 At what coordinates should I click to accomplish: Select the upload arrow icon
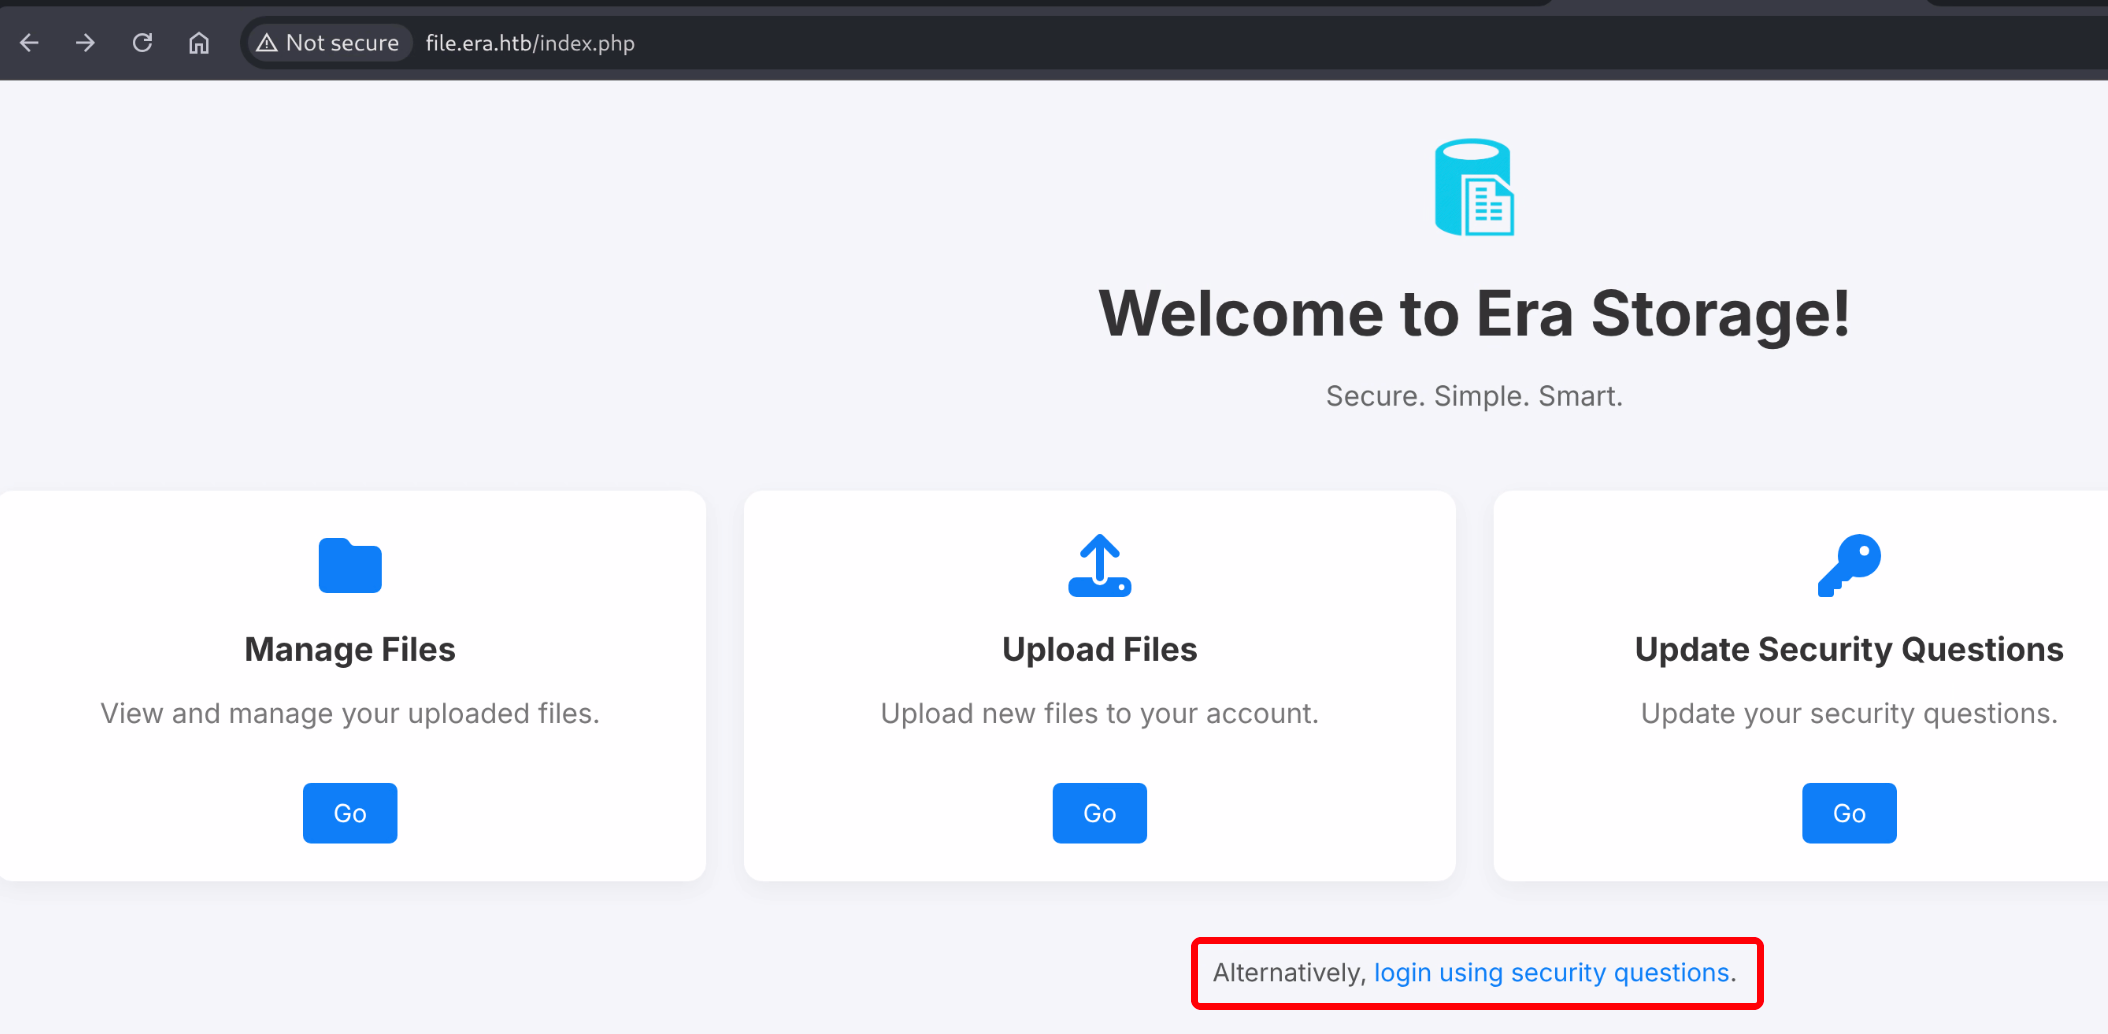point(1099,566)
